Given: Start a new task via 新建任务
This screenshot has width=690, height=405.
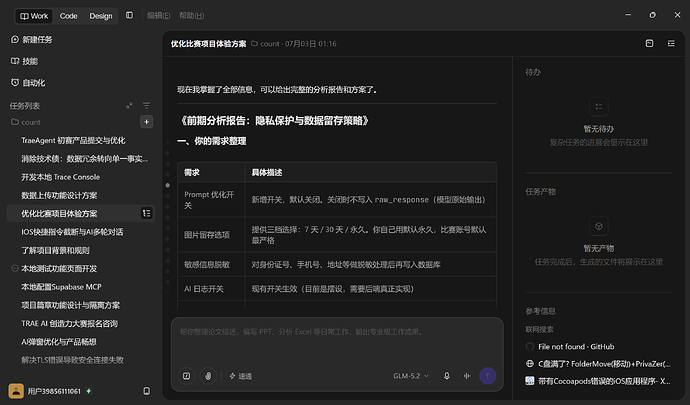Looking at the screenshot, I should [x=31, y=40].
